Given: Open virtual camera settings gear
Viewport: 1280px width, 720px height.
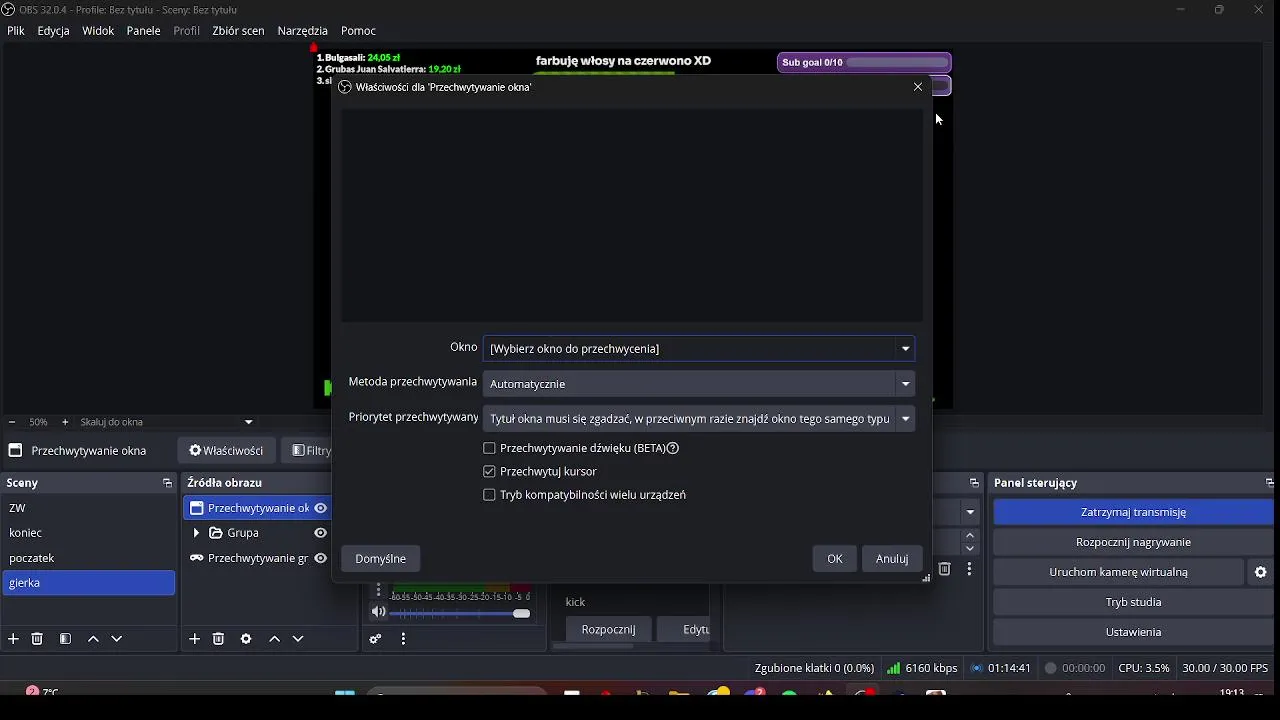Looking at the screenshot, I should (x=1261, y=572).
